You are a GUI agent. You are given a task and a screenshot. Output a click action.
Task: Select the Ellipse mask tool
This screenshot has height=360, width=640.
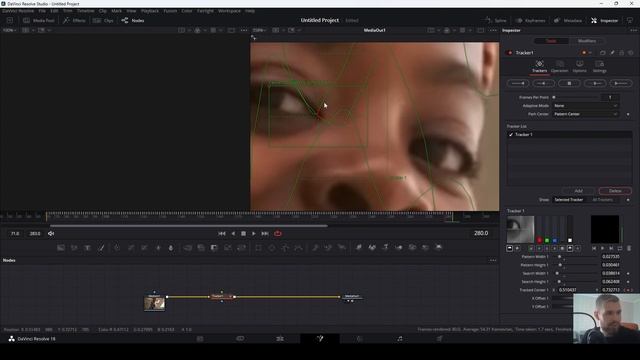[x=272, y=247]
